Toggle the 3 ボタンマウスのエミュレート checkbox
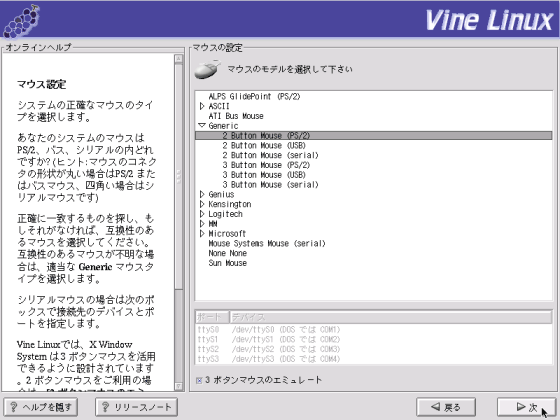560x420 pixels. (x=199, y=380)
